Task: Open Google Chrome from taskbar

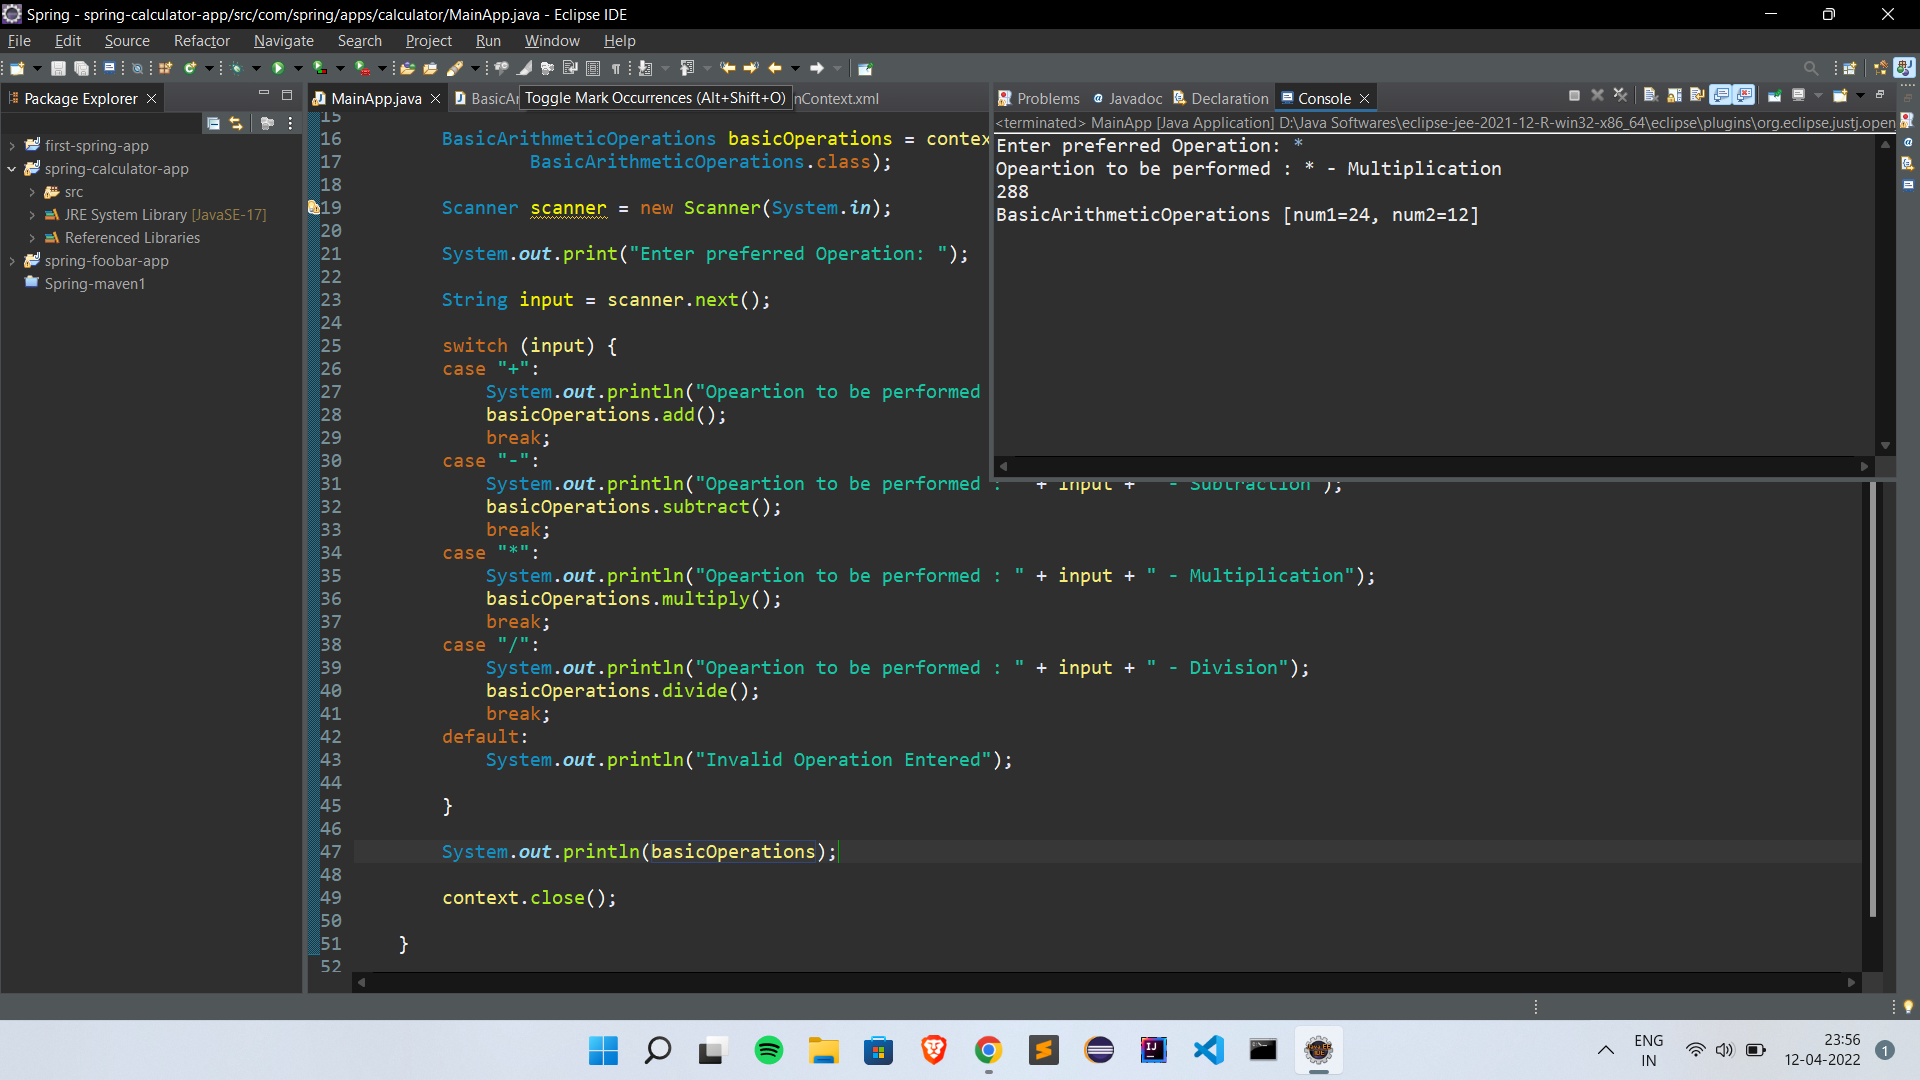Action: pyautogui.click(x=988, y=1050)
